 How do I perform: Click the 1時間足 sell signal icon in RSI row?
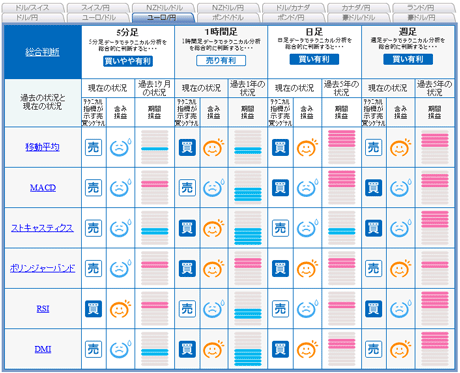[187, 309]
